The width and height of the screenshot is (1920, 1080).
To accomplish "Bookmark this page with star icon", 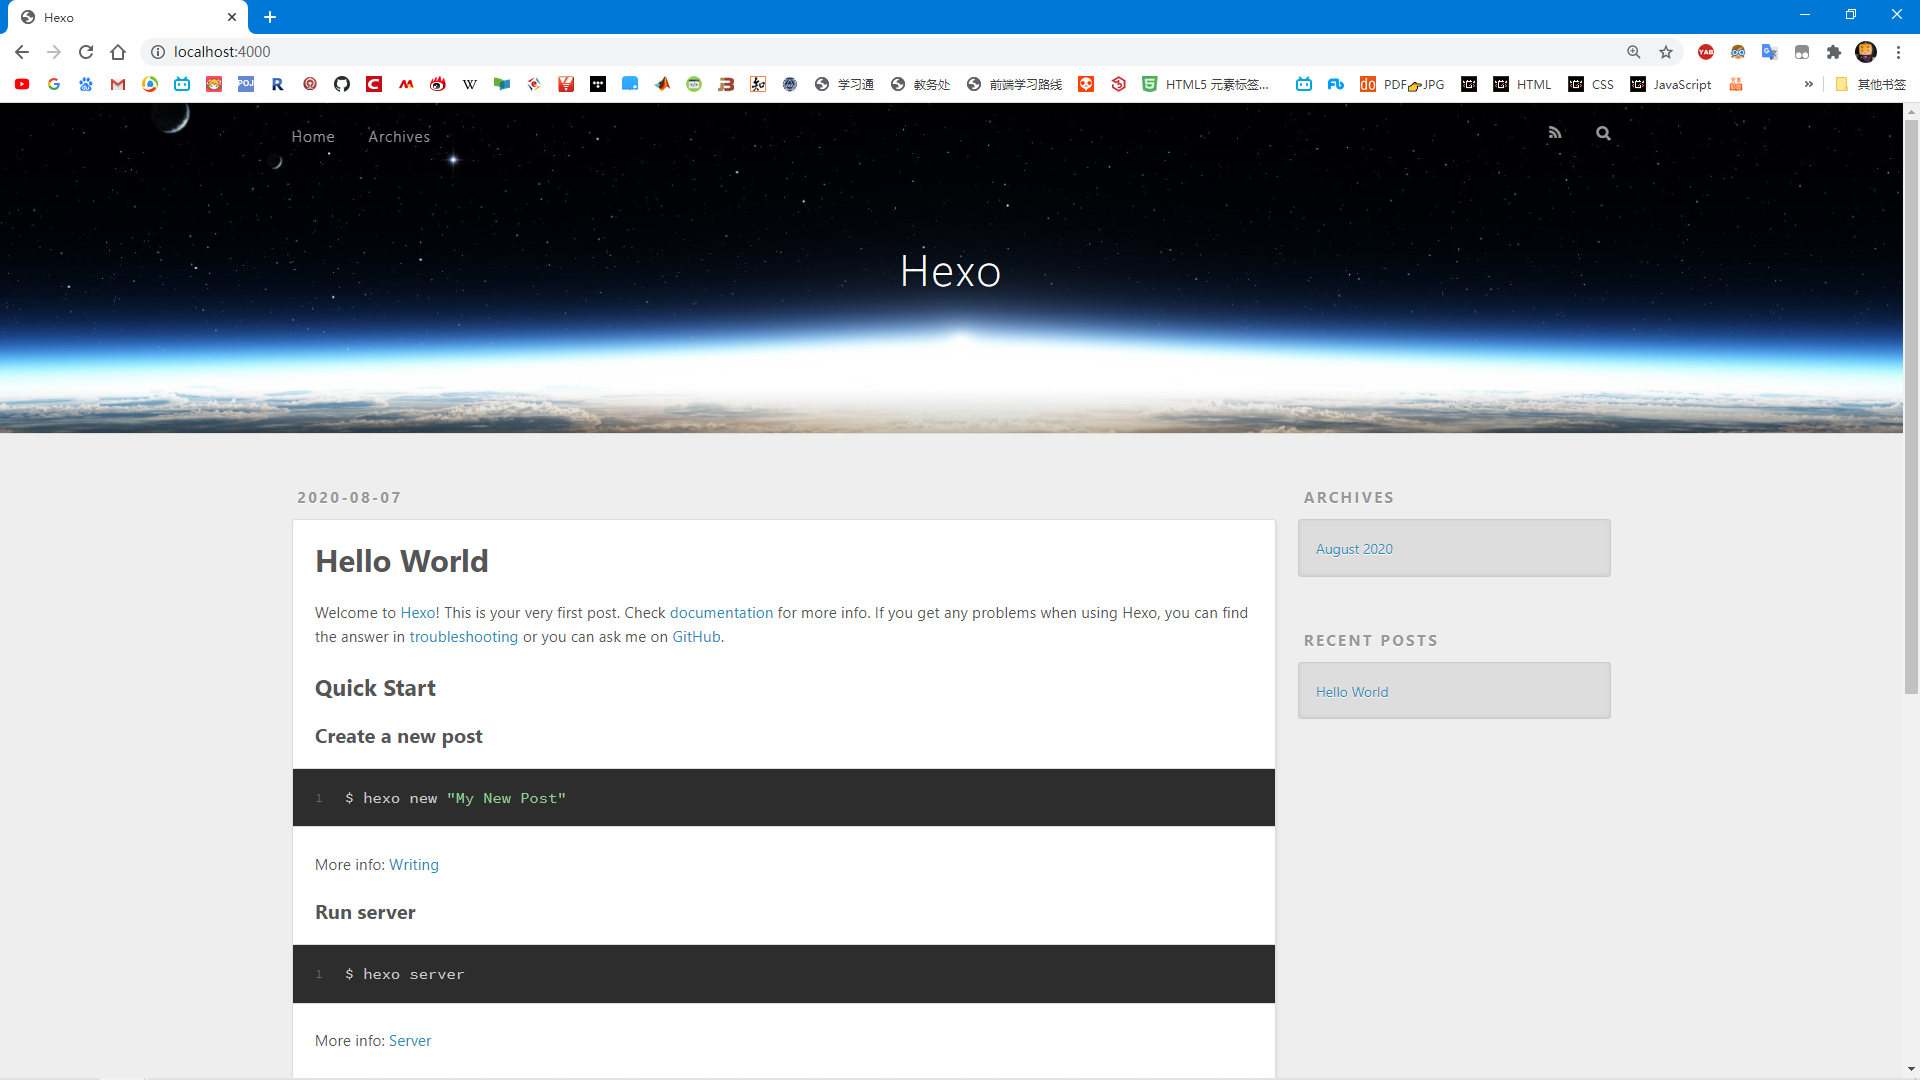I will [x=1666, y=52].
